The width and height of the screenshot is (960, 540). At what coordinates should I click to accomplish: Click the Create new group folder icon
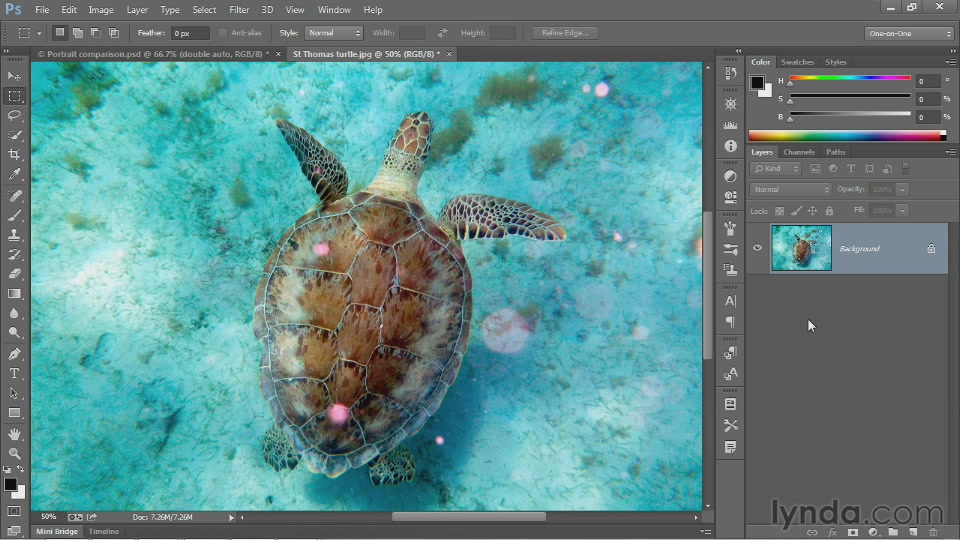893,532
